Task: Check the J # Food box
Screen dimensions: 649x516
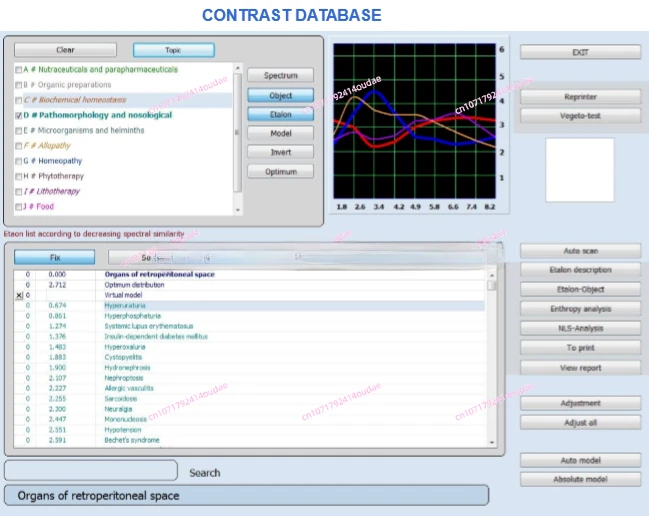Action: [18, 207]
